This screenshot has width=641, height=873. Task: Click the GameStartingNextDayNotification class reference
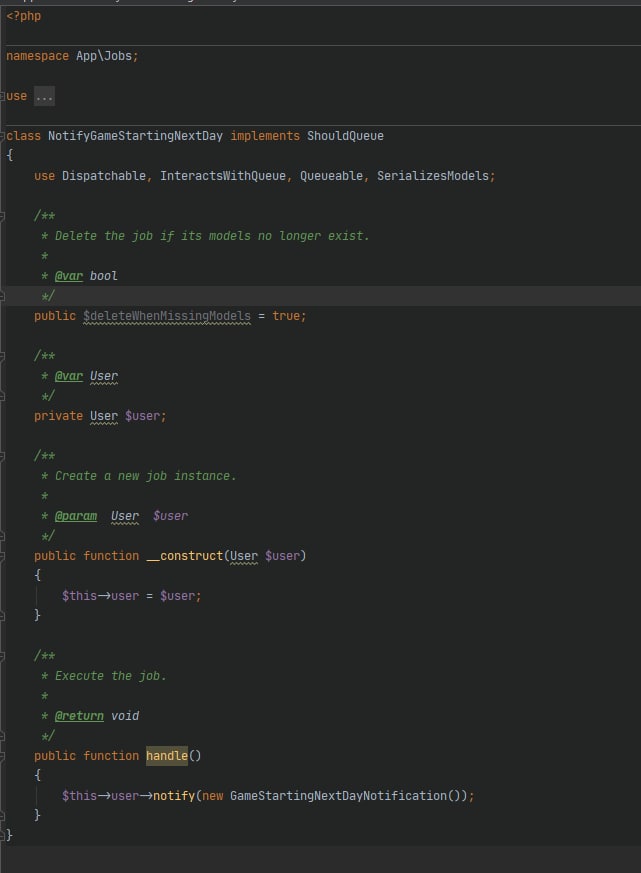click(339, 796)
